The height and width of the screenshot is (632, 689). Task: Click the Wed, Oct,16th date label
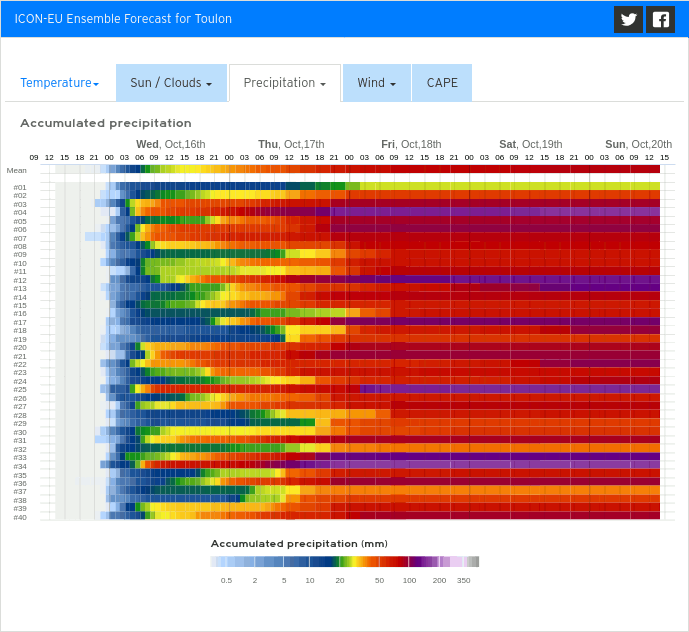pyautogui.click(x=170, y=144)
